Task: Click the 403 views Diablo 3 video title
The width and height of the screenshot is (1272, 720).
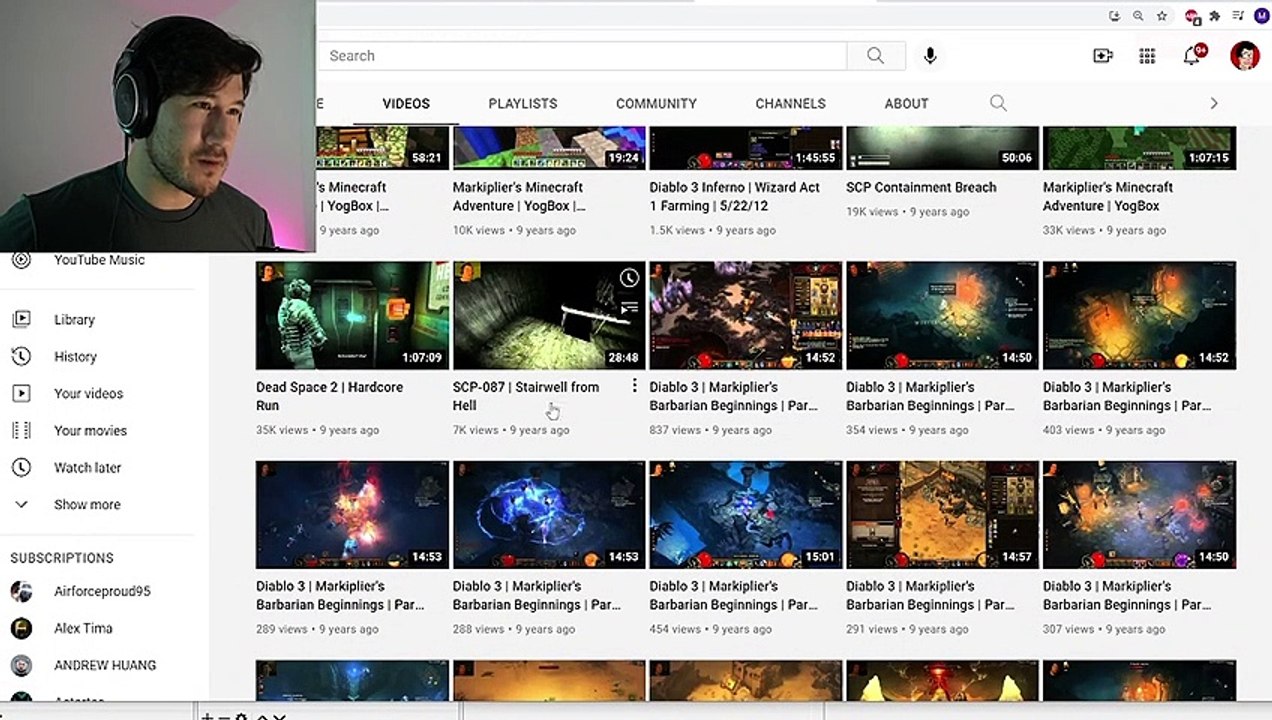Action: [x=1127, y=396]
